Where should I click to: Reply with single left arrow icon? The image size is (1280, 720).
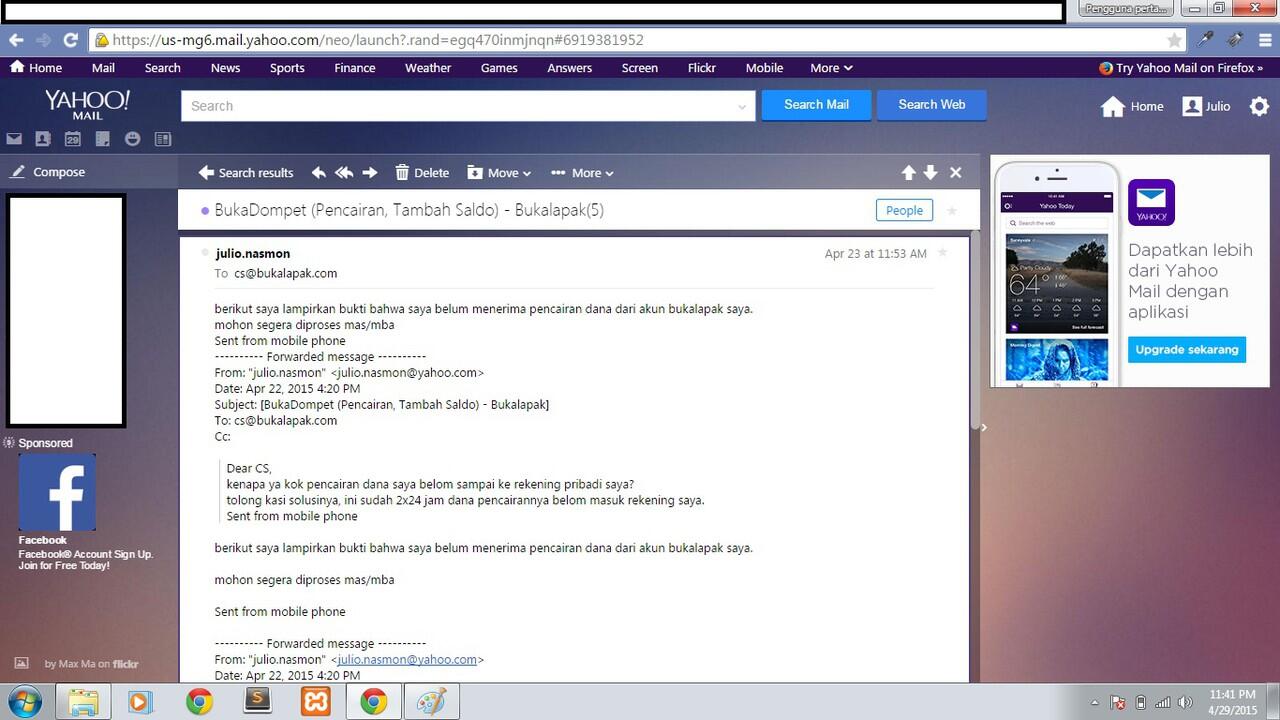coord(319,172)
